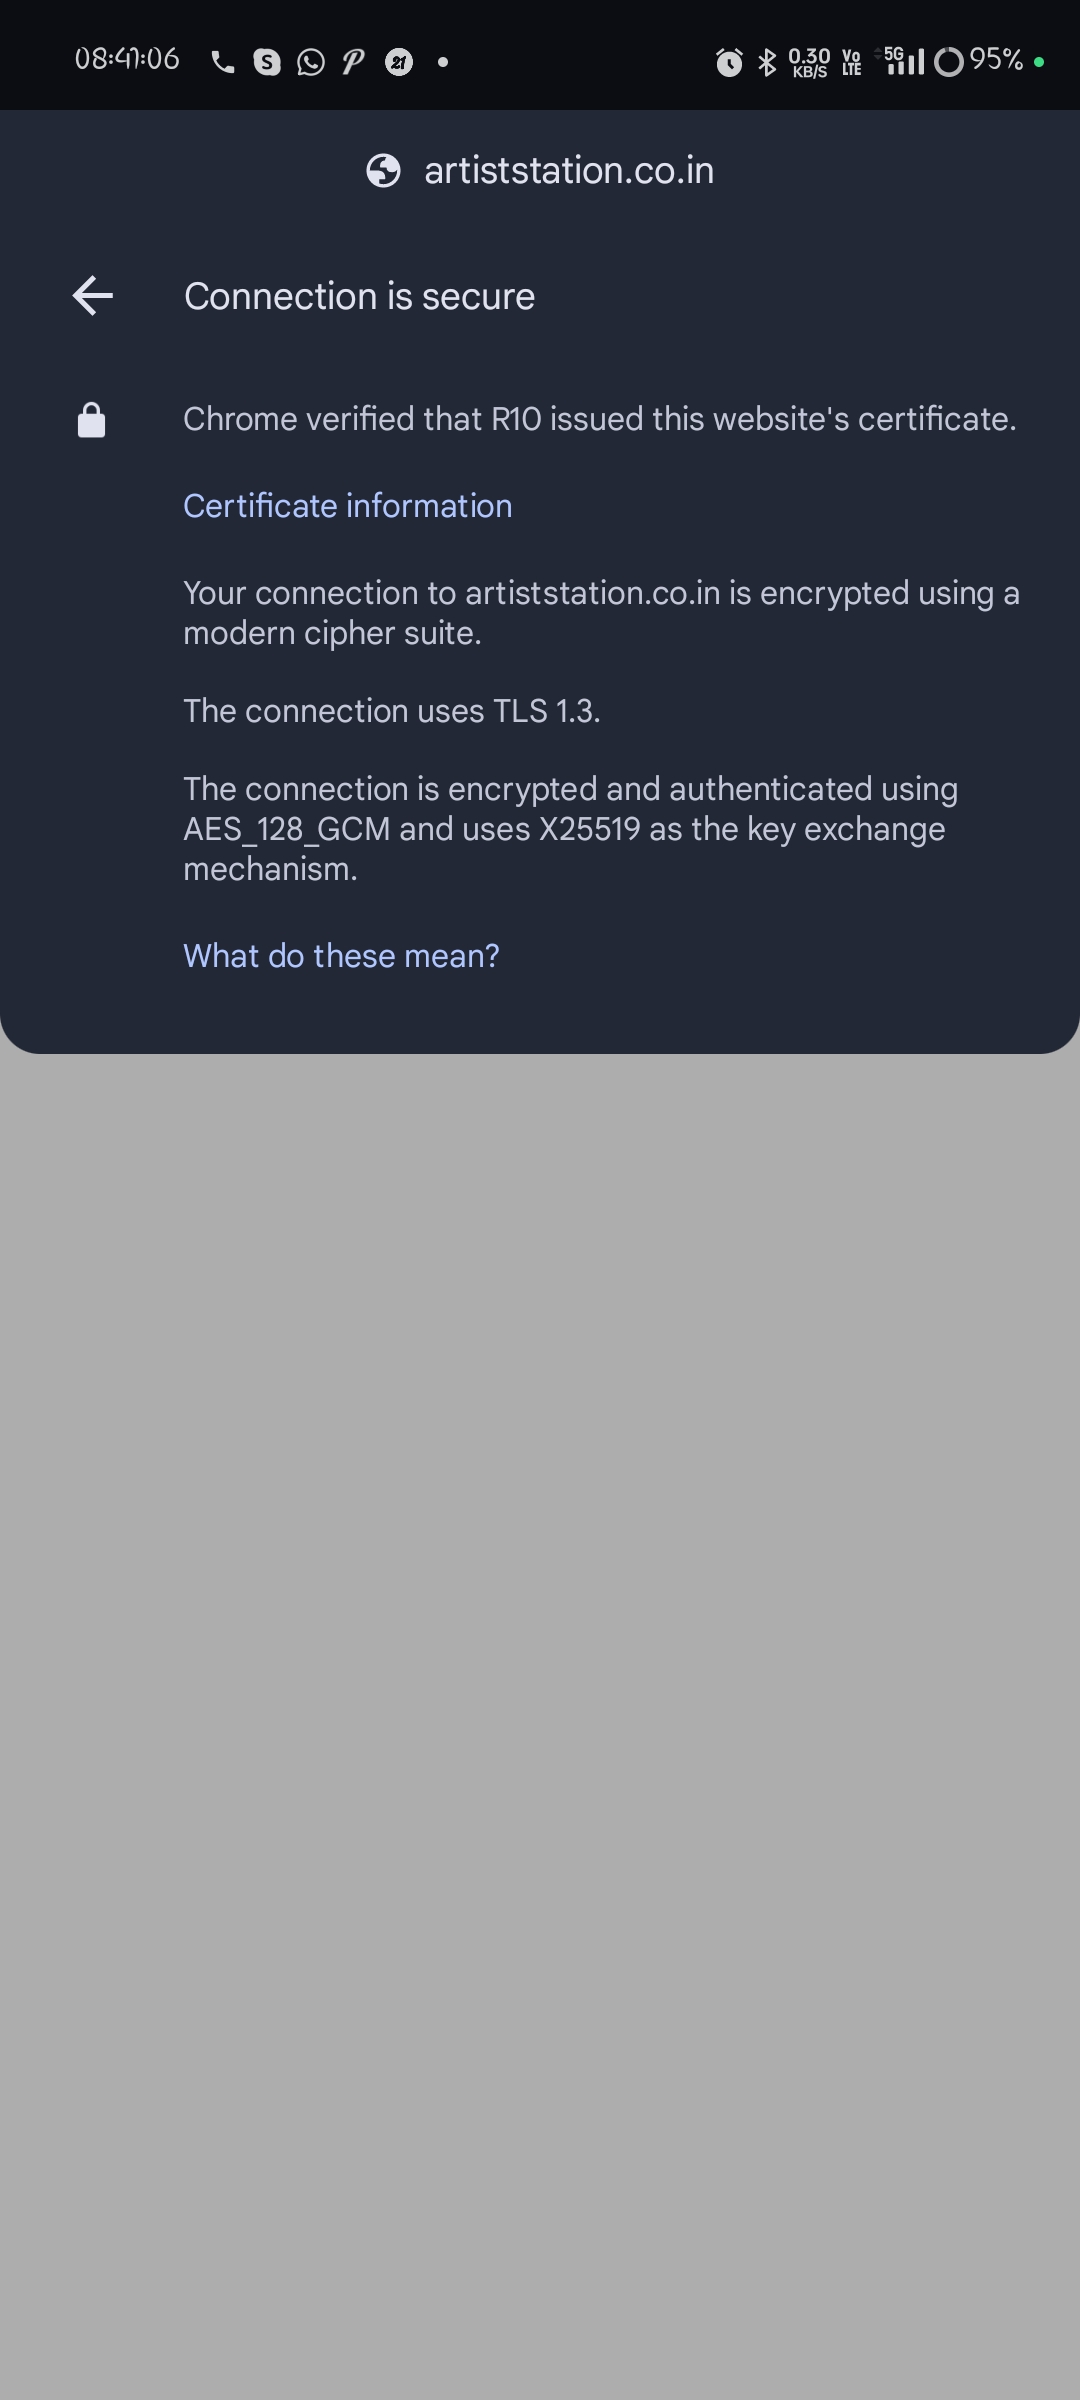This screenshot has height=2400, width=1080.
Task: Tap the padlock icon
Action: click(92, 420)
